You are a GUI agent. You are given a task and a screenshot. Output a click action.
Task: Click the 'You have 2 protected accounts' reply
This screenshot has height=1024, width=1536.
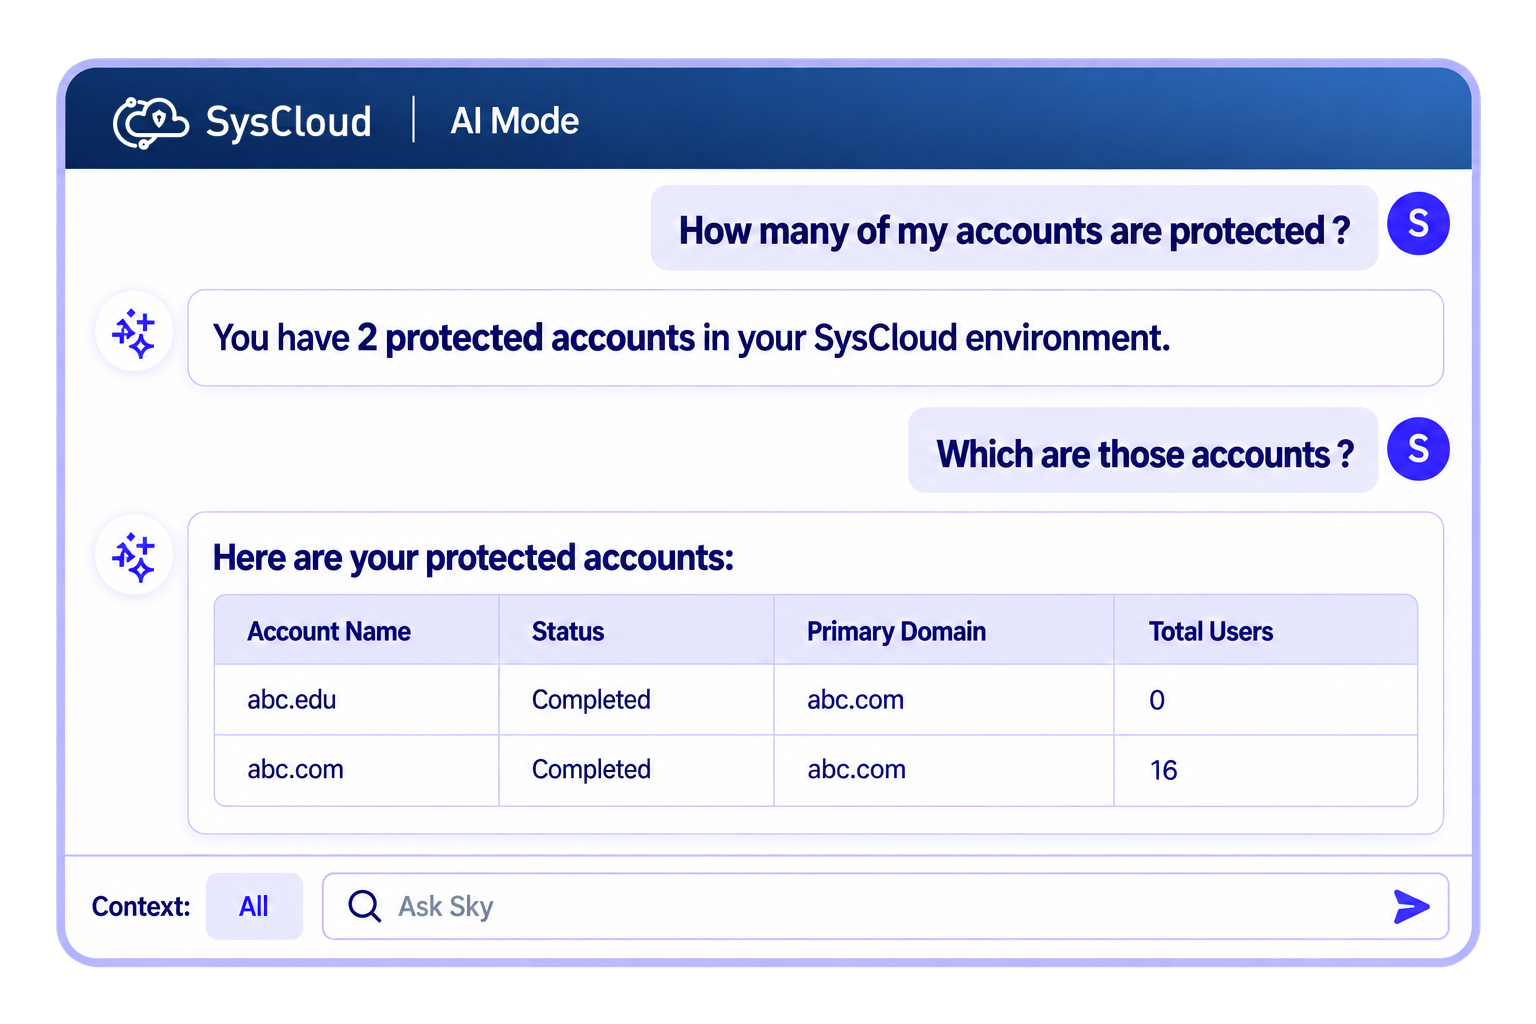pos(816,338)
